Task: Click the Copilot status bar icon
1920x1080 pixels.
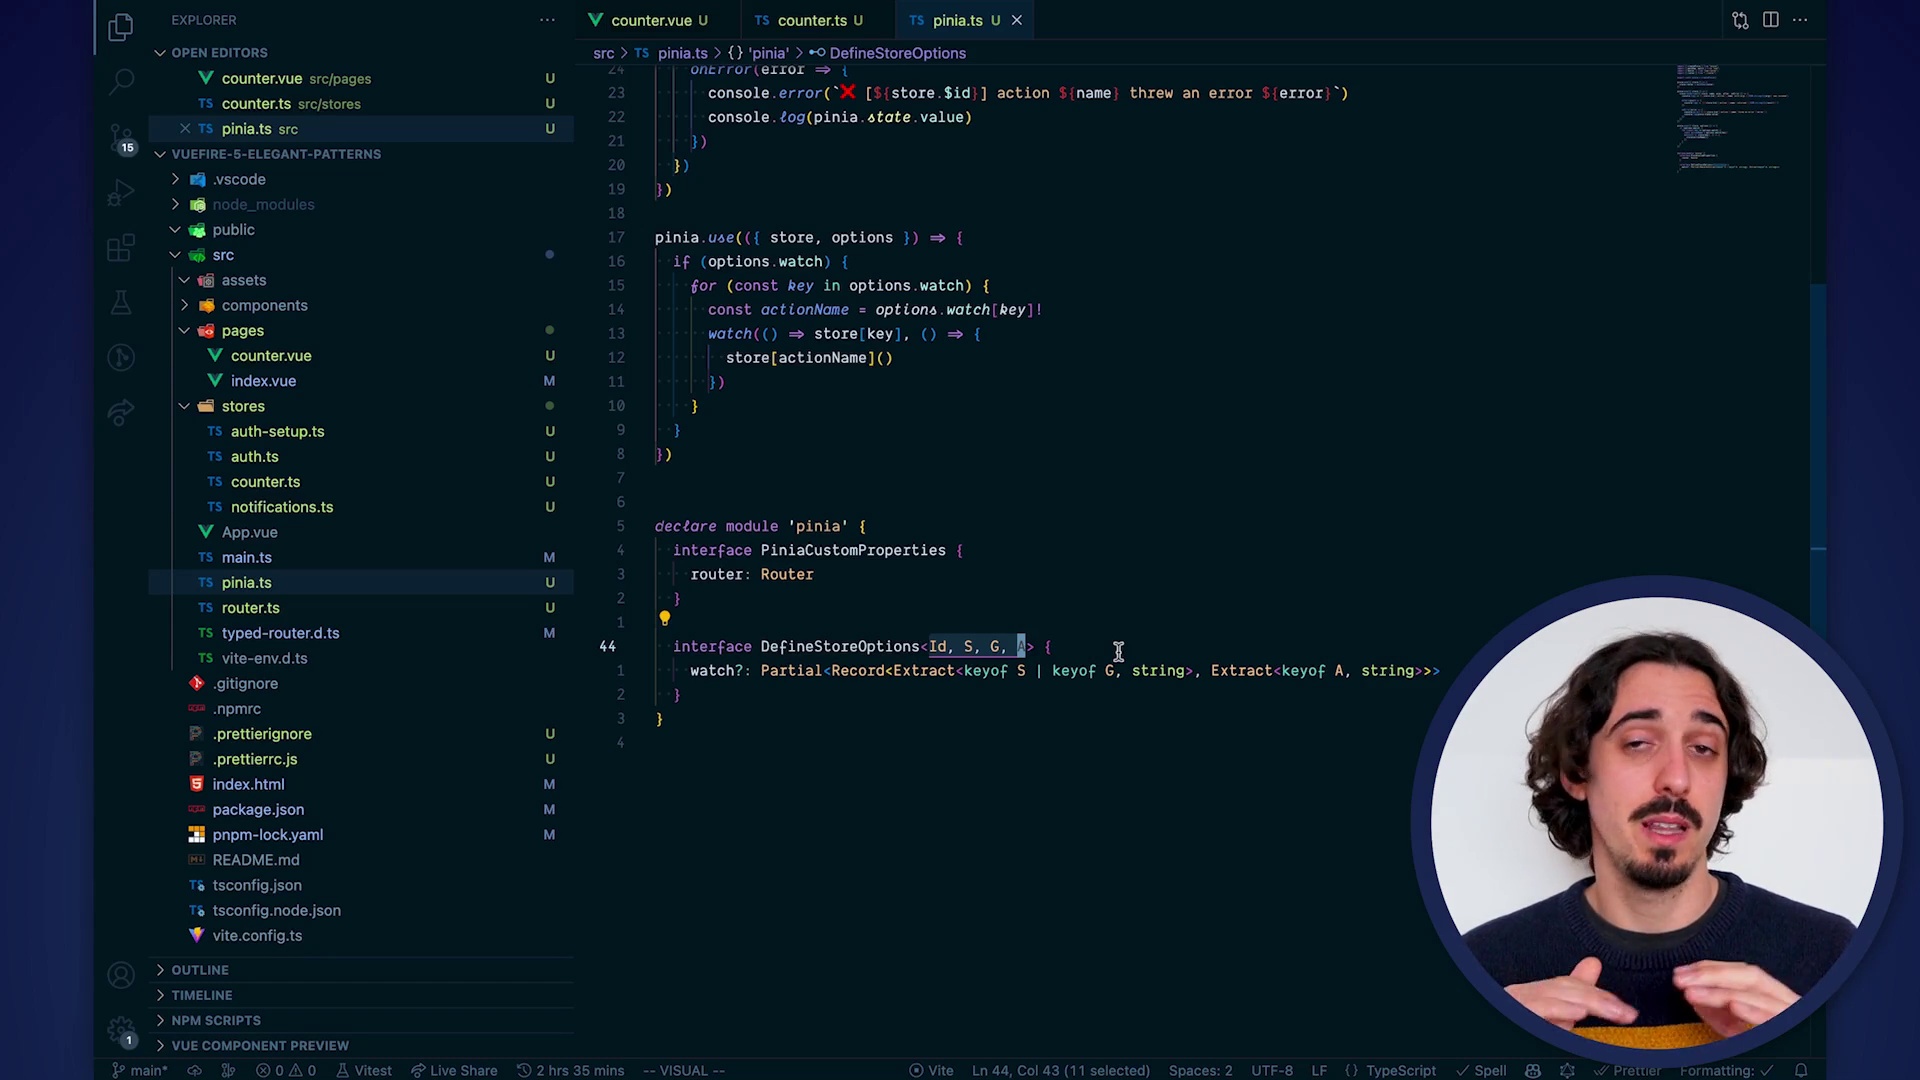Action: pyautogui.click(x=1533, y=1070)
